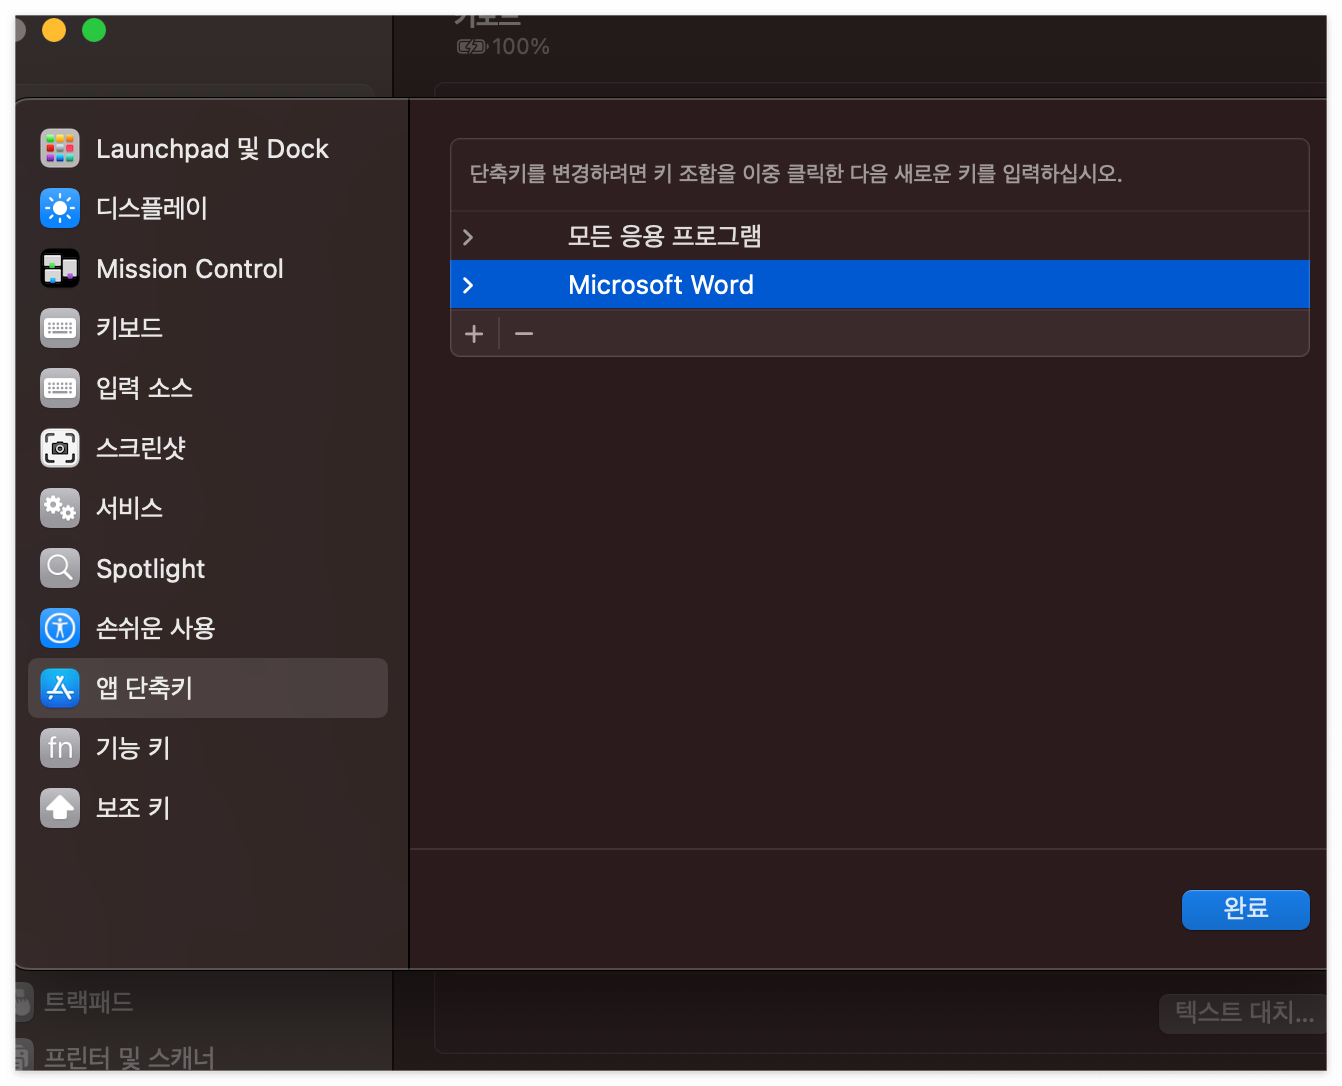
Task: Open the 스크린샷 shortcuts category
Action: click(x=208, y=448)
